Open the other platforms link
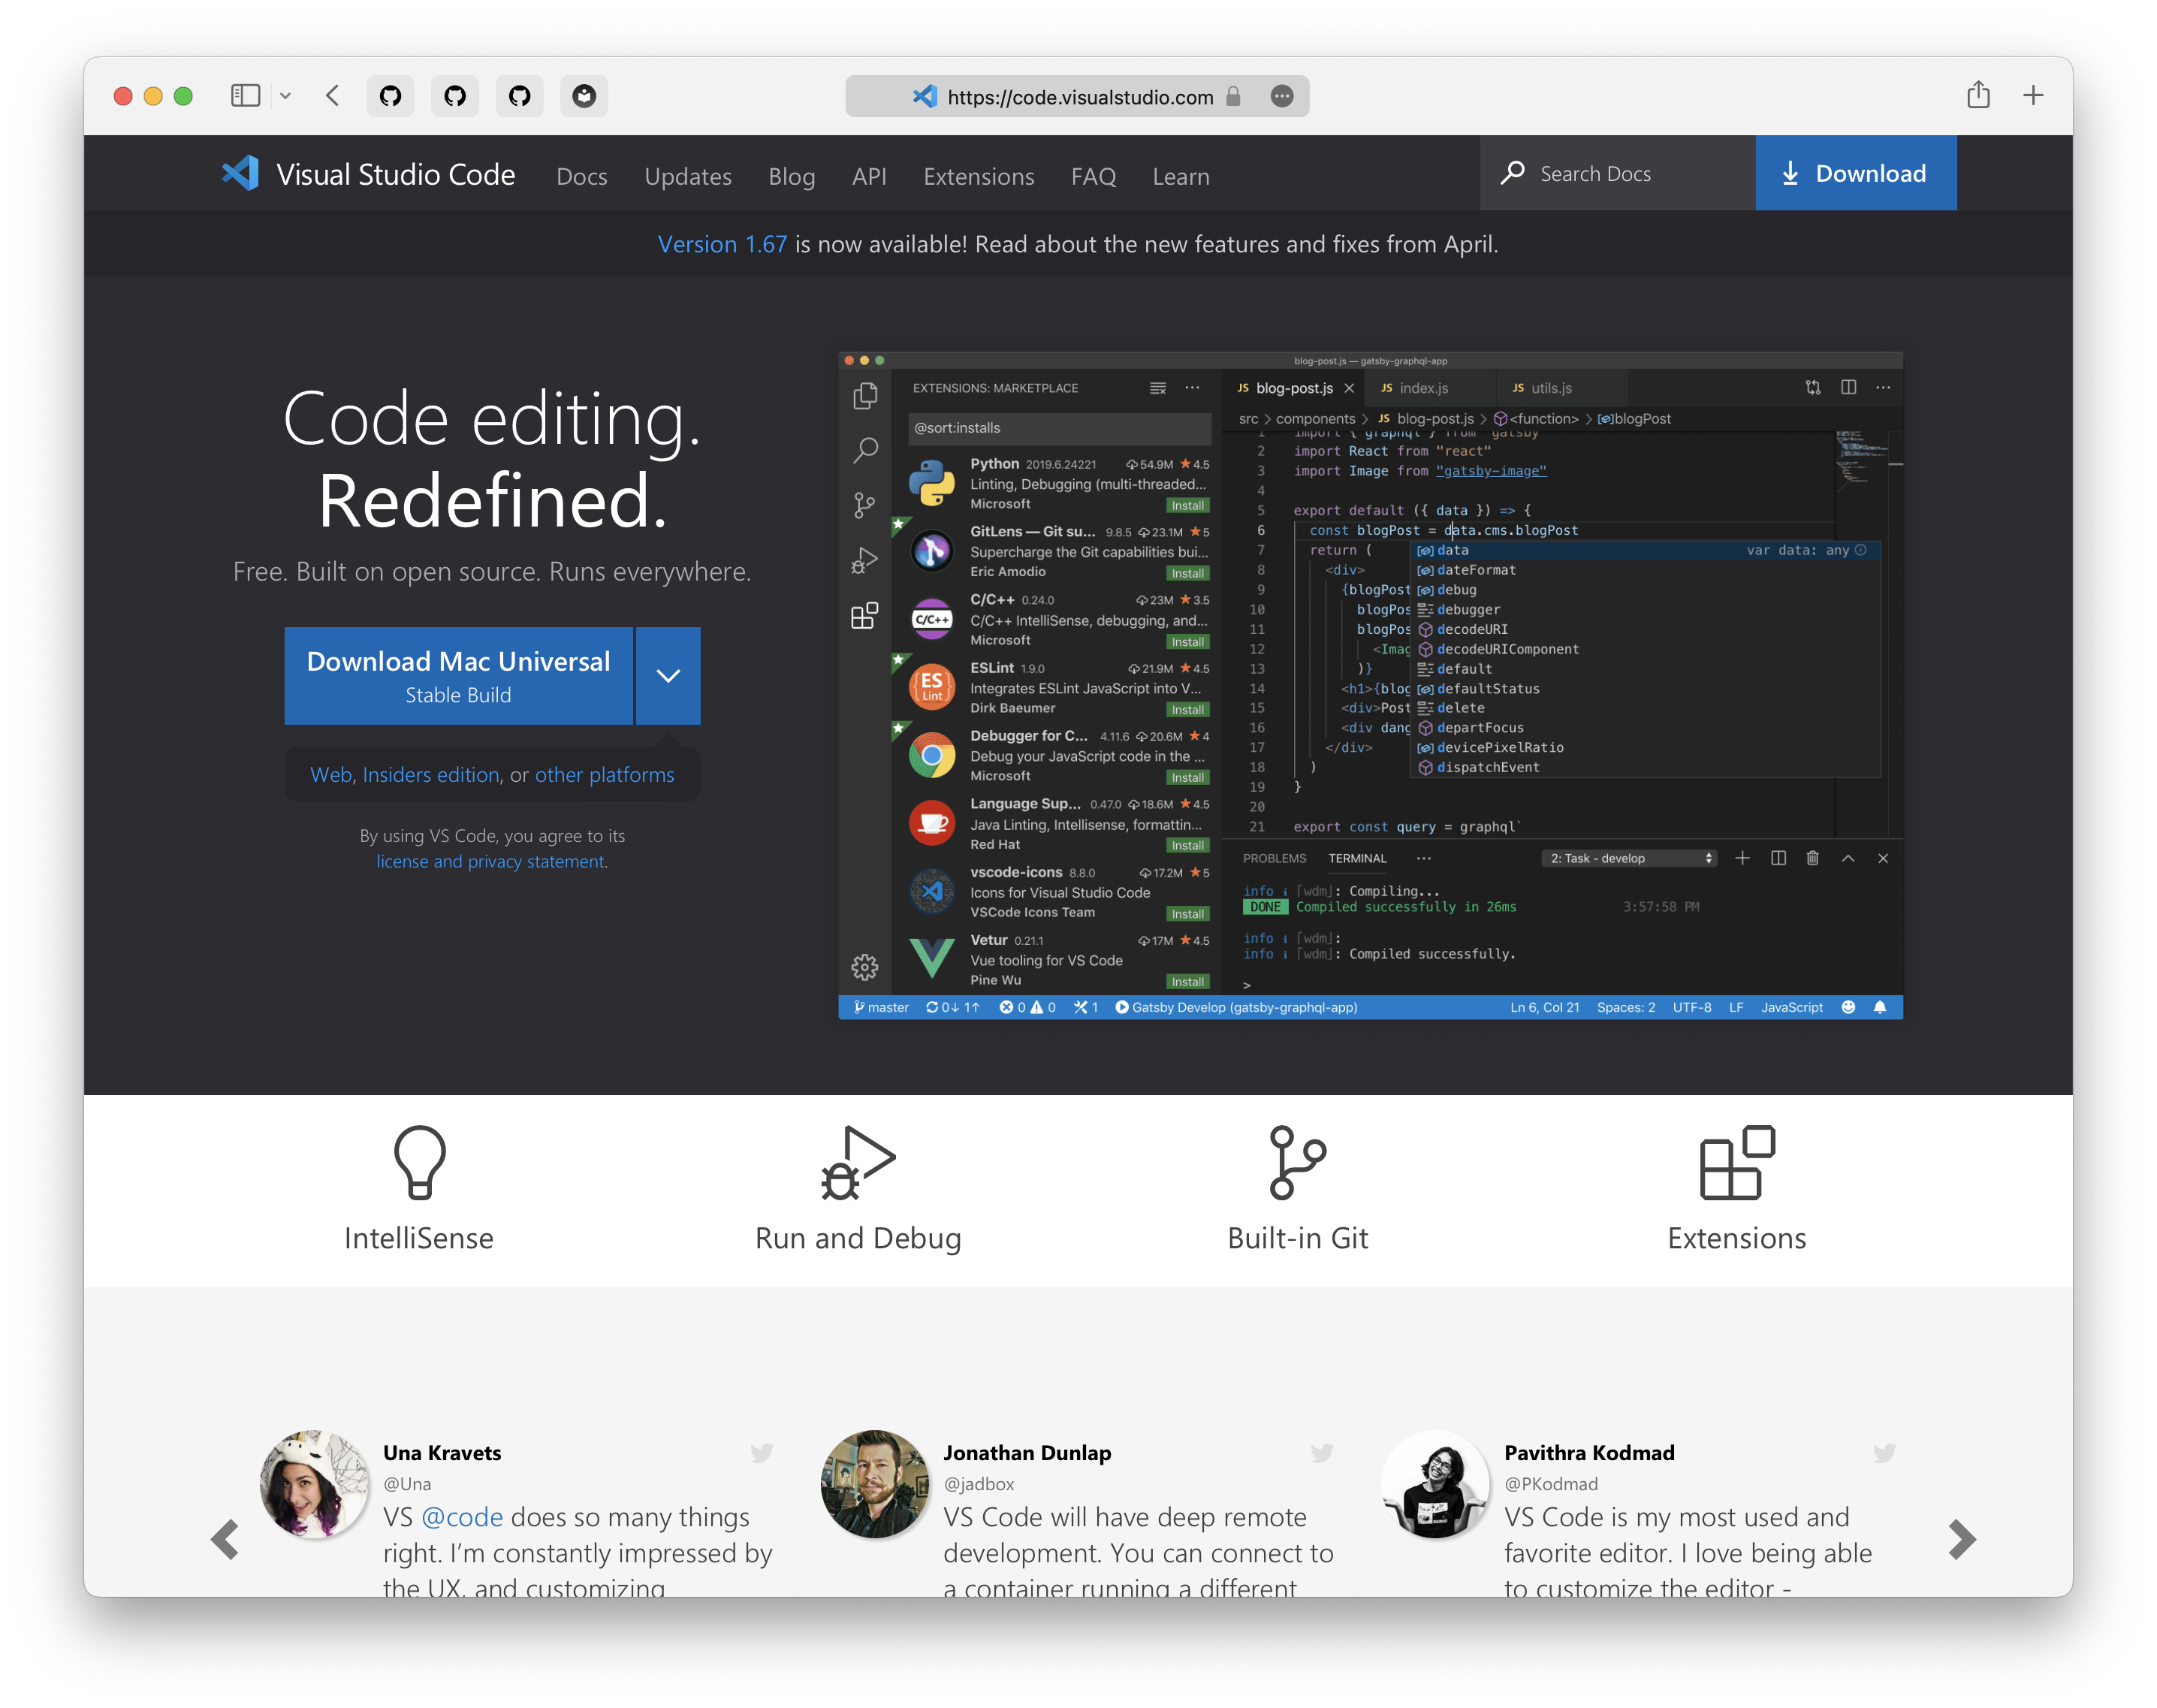The image size is (2157, 1708). (x=604, y=775)
